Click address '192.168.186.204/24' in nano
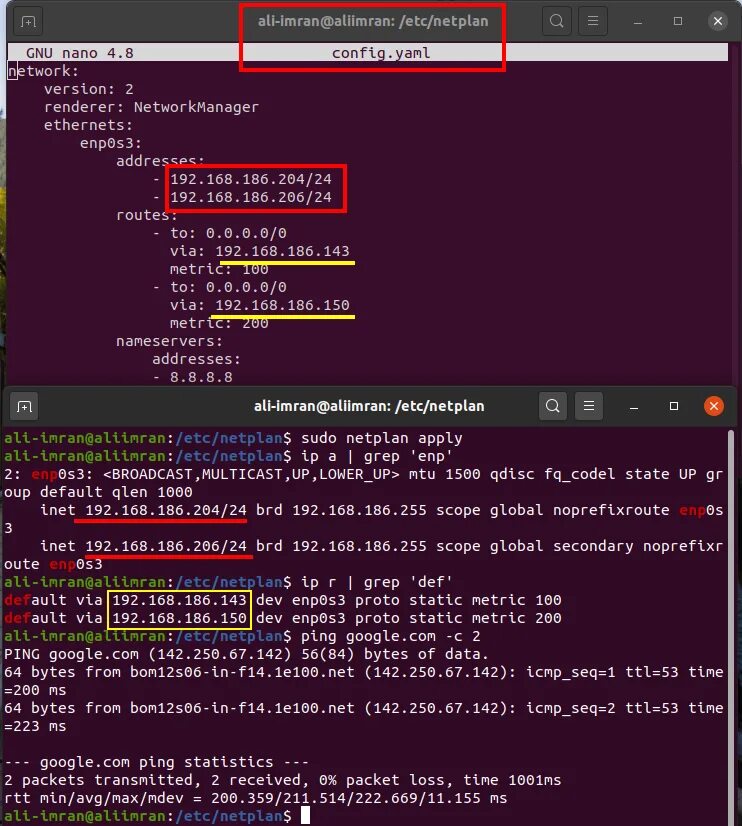 tap(251, 179)
